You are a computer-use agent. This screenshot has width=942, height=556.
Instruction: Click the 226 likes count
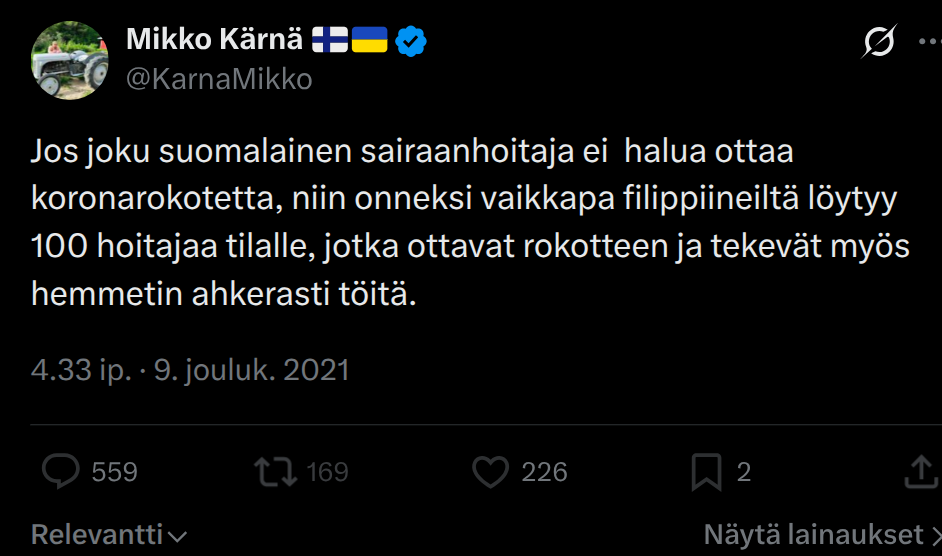544,472
